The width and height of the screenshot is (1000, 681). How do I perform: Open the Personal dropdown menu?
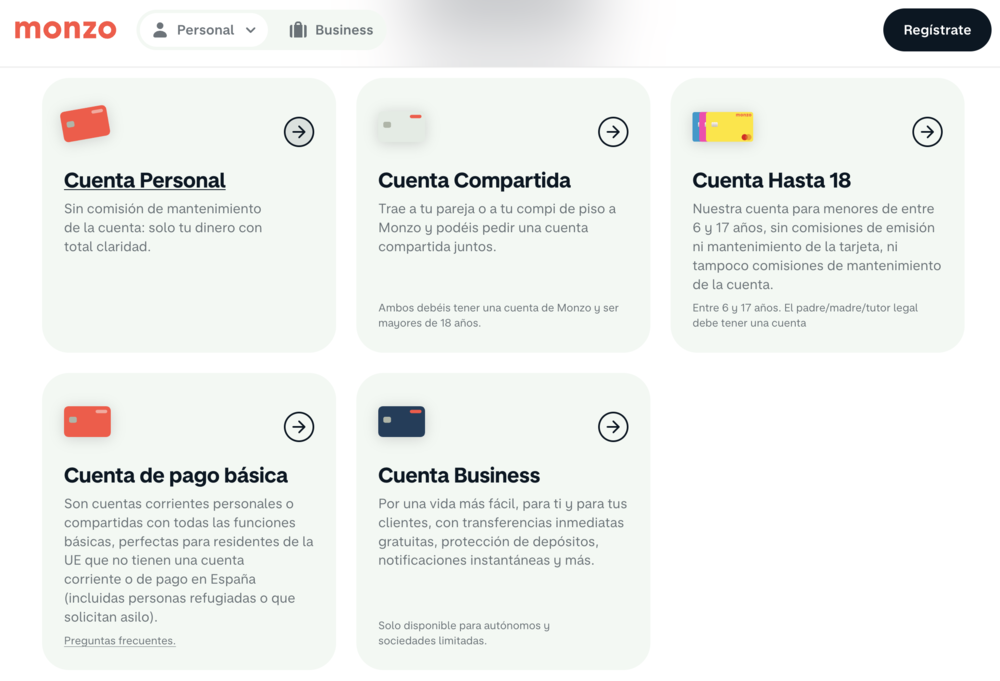(x=203, y=30)
